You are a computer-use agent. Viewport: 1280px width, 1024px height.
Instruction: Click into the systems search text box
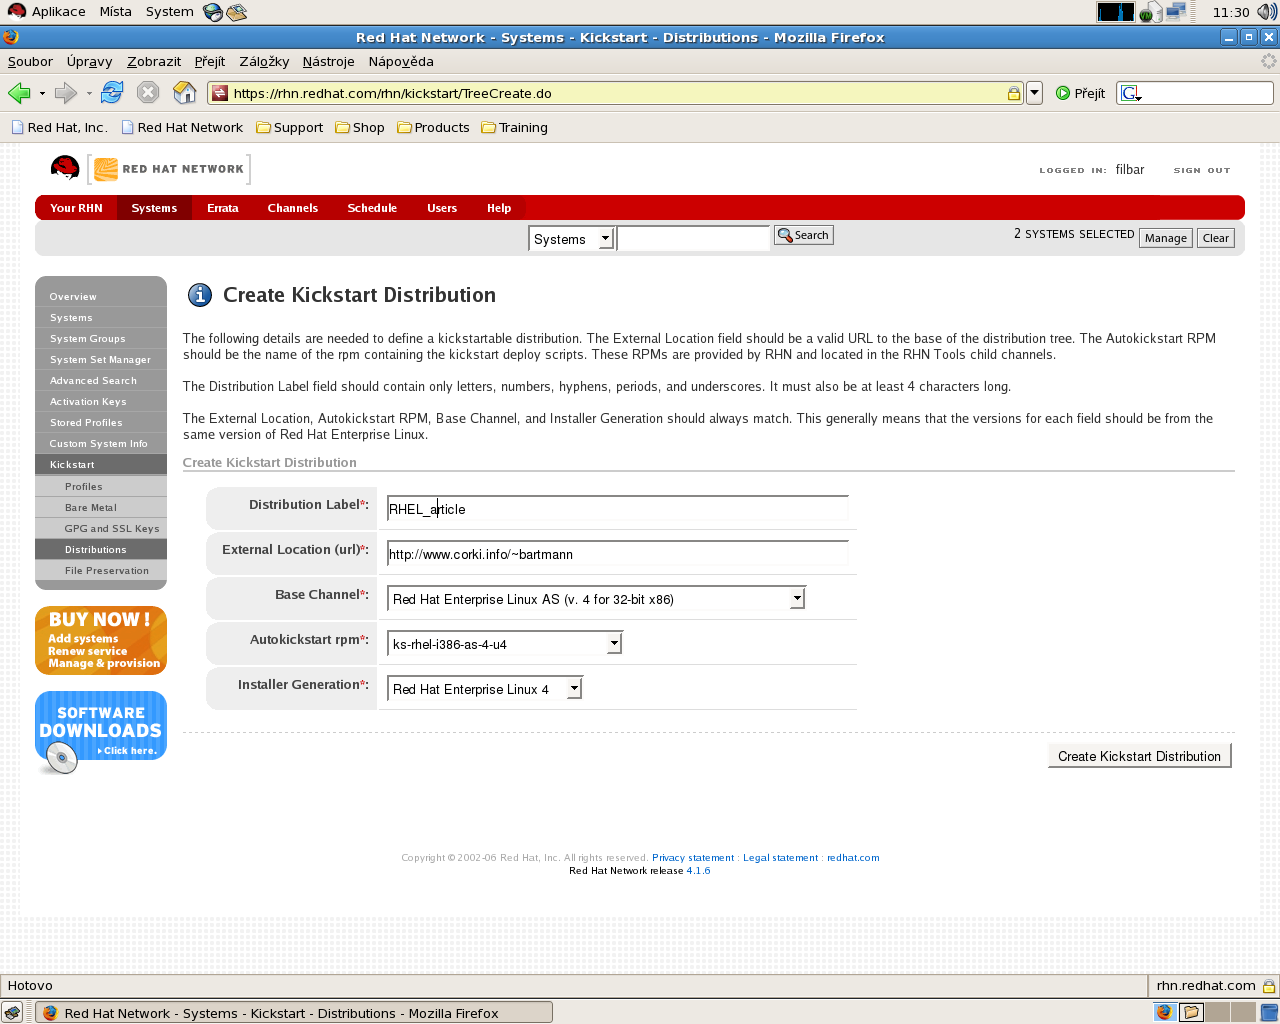[x=693, y=238]
